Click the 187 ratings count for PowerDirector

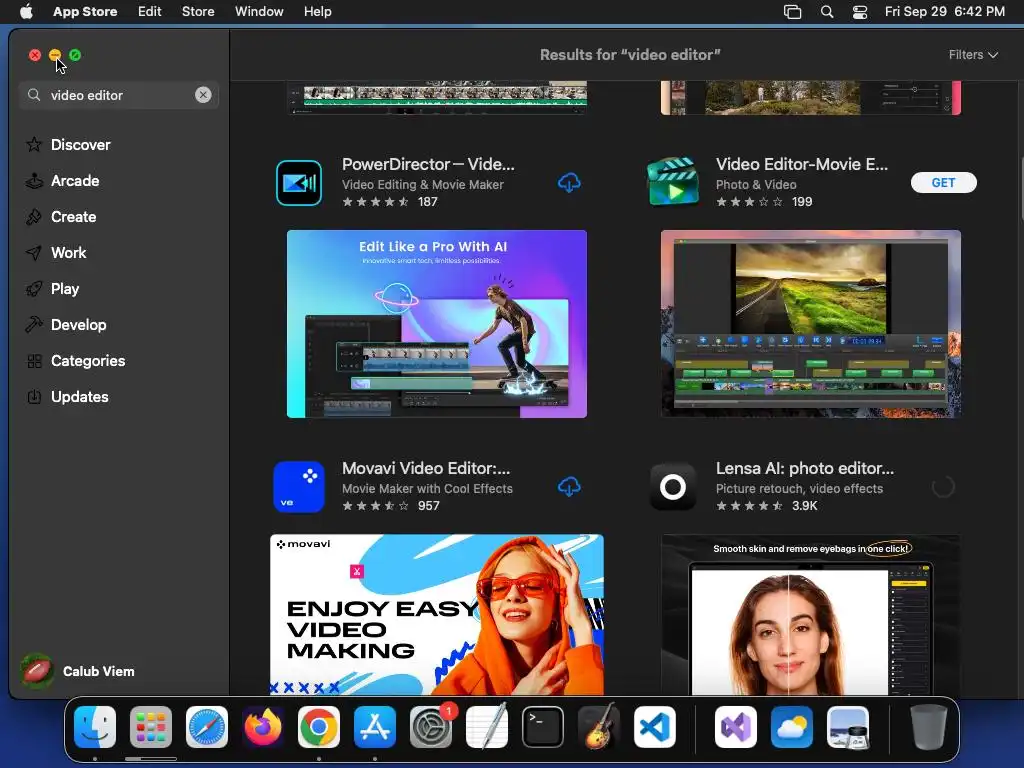[428, 202]
